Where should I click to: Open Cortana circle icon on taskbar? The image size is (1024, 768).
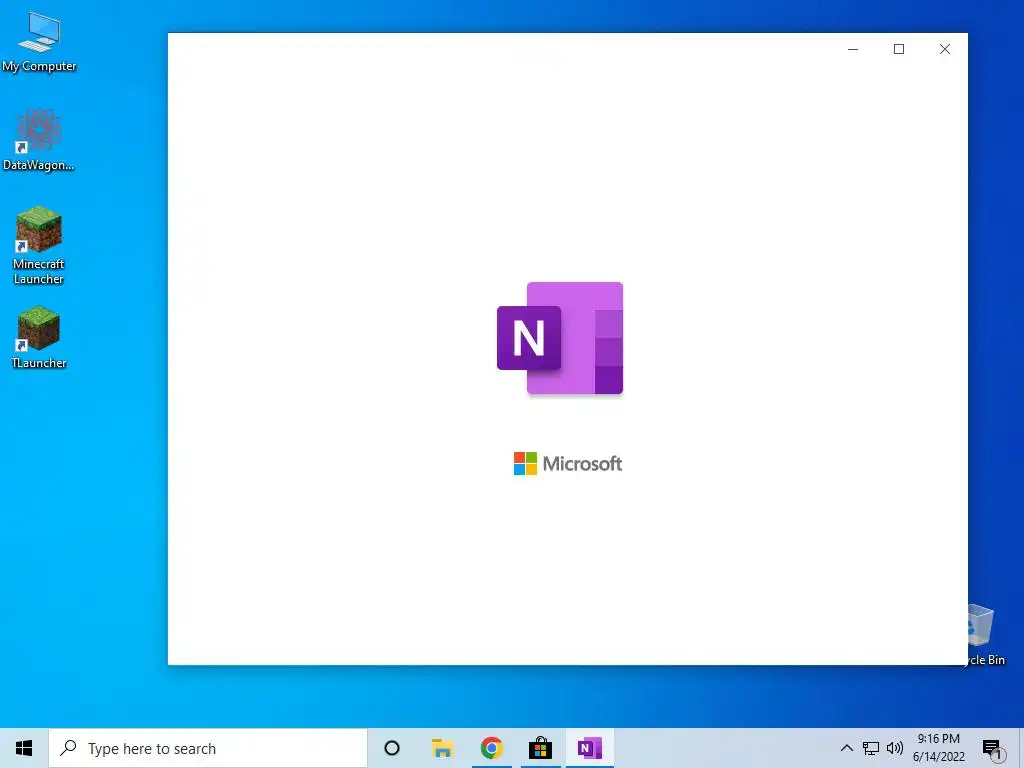click(x=392, y=748)
